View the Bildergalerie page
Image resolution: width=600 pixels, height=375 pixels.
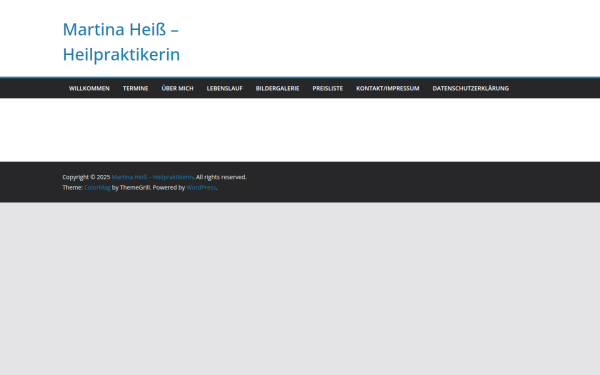(277, 88)
